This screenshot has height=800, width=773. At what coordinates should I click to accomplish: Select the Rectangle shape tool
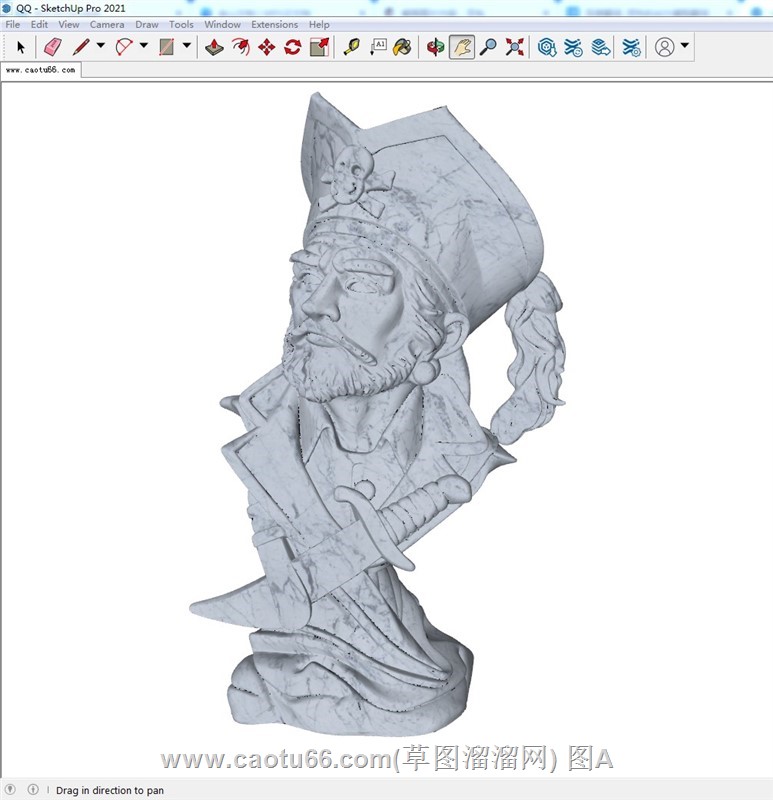[x=167, y=47]
